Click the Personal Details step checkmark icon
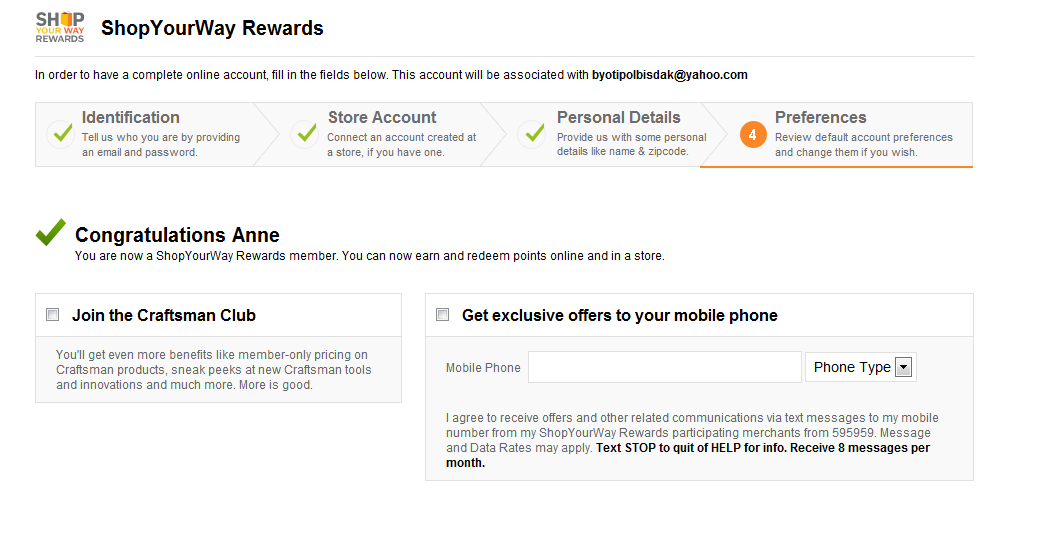Viewport: 1037px width, 557px height. tap(532, 134)
